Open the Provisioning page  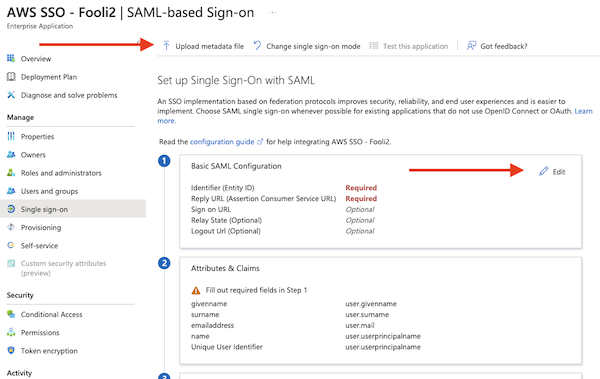click(41, 227)
